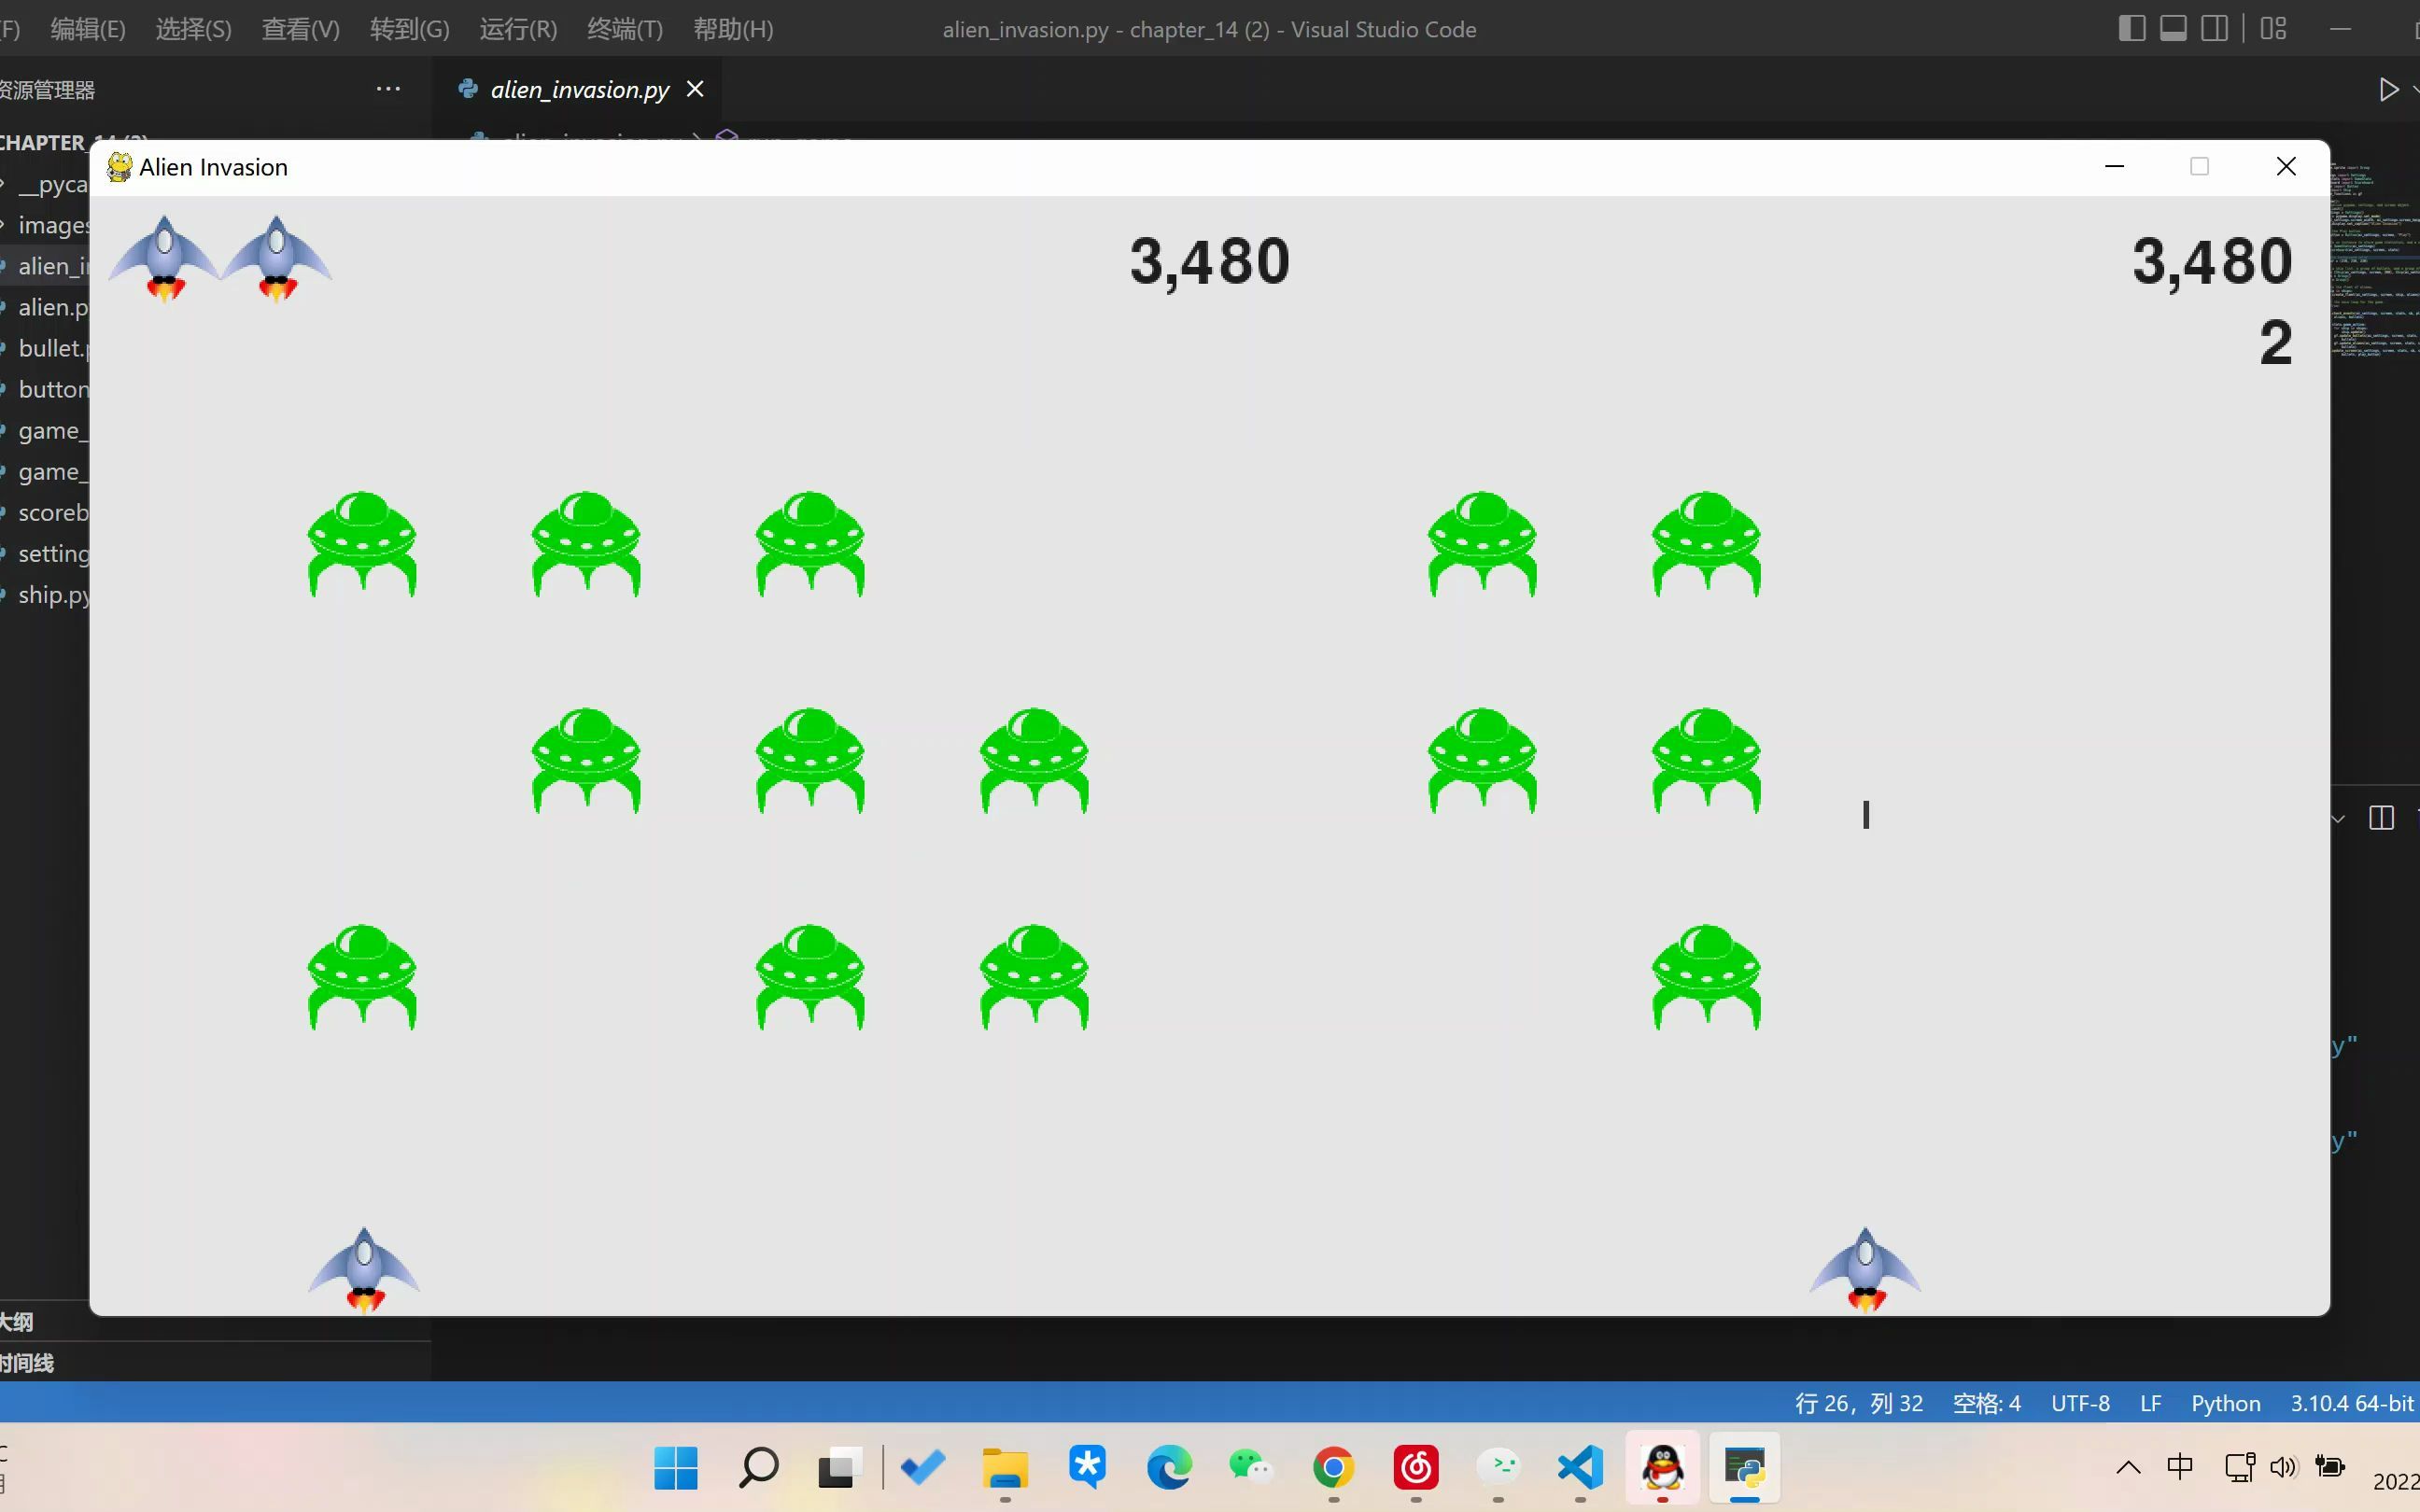
Task: Toggle bottom panel visibility
Action: pyautogui.click(x=2173, y=28)
